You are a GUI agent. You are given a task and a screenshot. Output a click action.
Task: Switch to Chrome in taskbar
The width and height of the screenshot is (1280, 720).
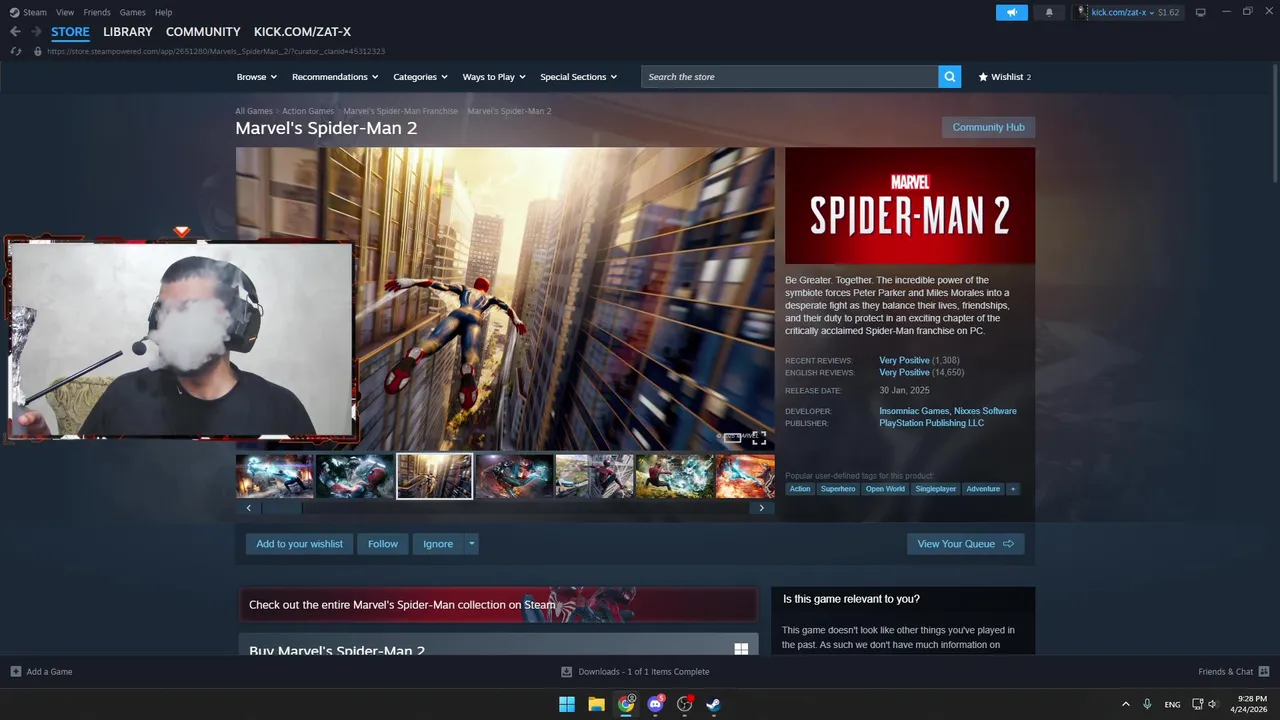(x=626, y=704)
